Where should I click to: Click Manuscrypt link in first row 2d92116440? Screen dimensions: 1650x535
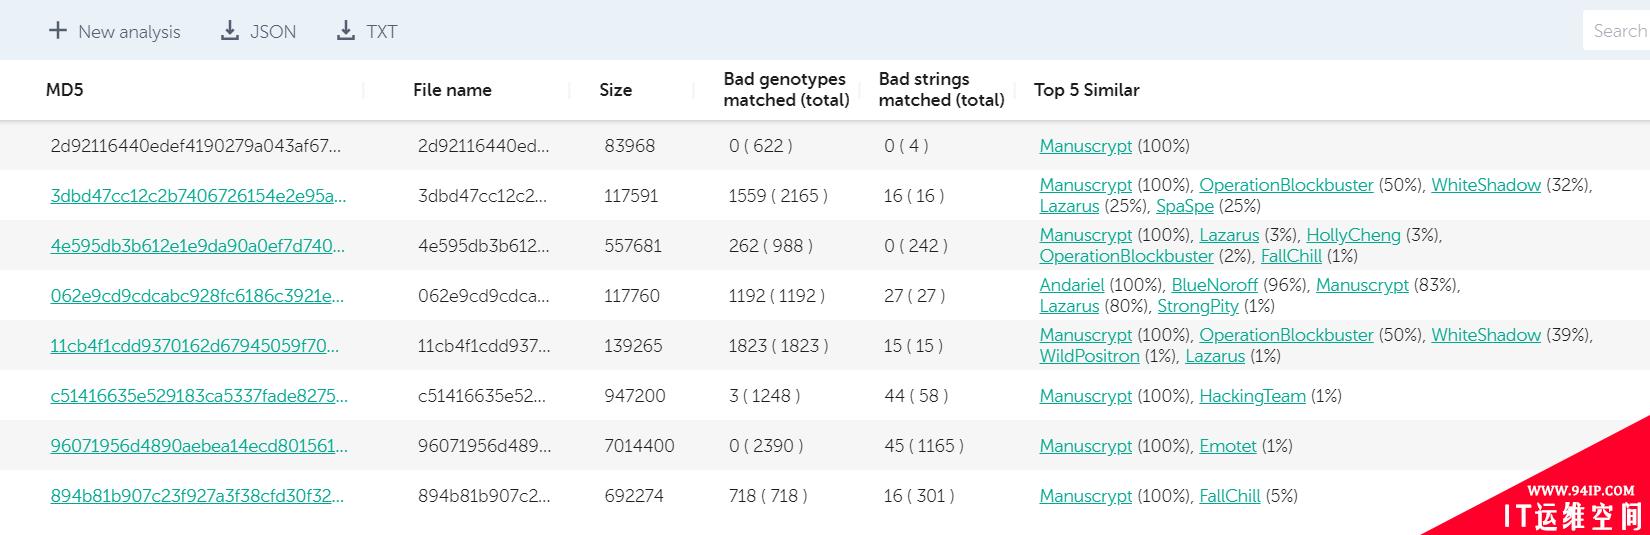click(x=1086, y=146)
